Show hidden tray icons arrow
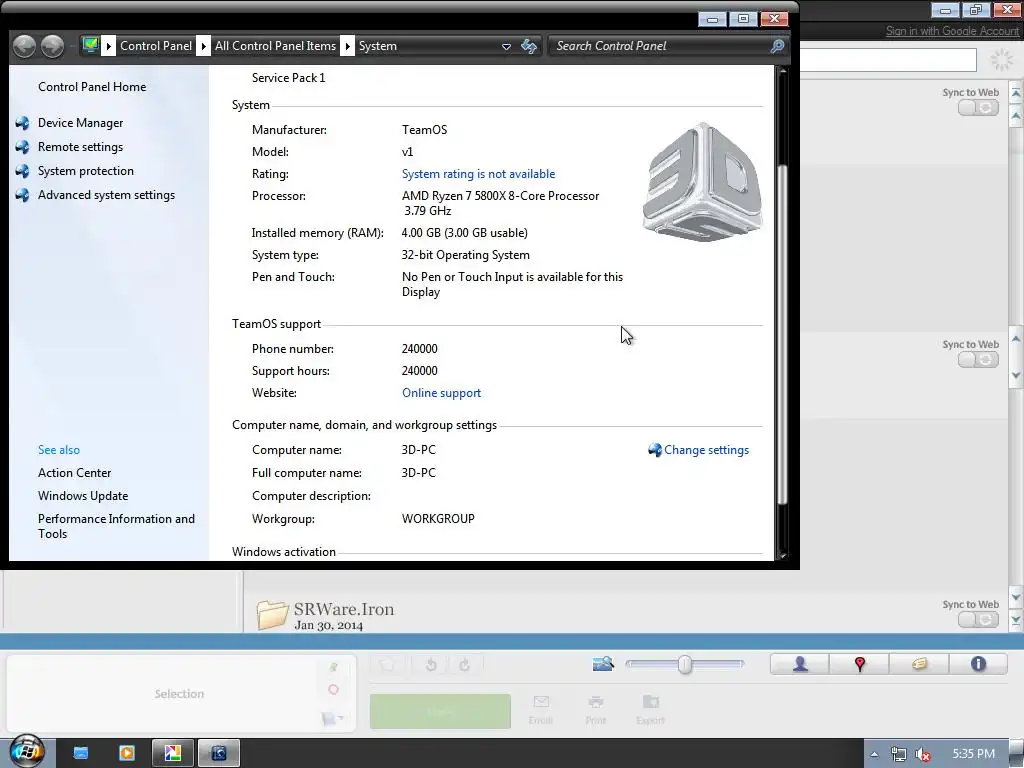The height and width of the screenshot is (768, 1024). (x=874, y=754)
